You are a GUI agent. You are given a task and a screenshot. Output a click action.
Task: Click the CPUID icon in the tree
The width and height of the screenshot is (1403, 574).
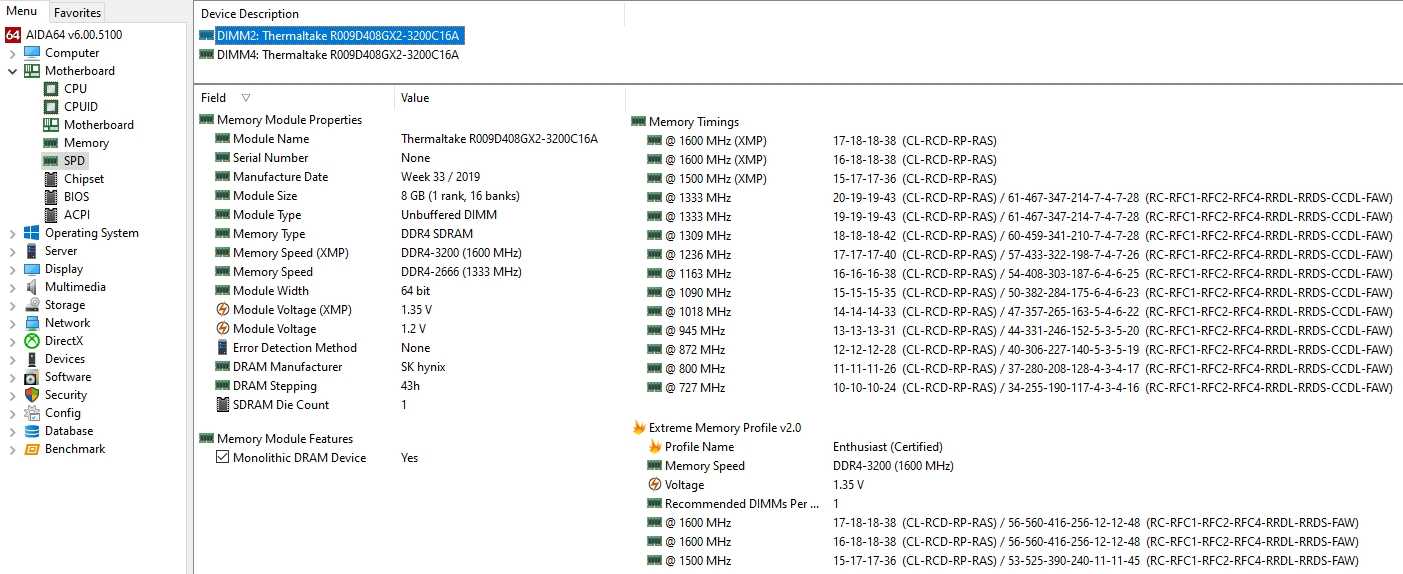[51, 107]
